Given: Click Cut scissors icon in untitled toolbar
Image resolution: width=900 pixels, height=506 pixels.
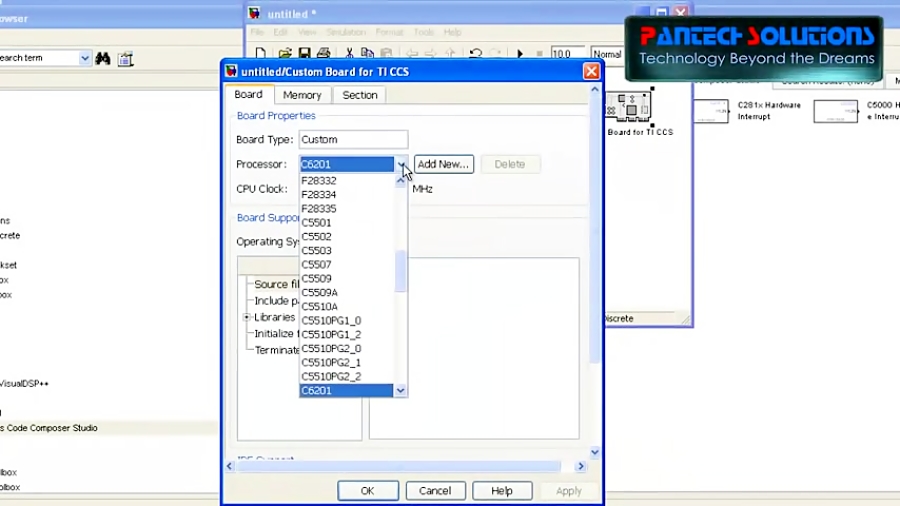Looking at the screenshot, I should (349, 53).
